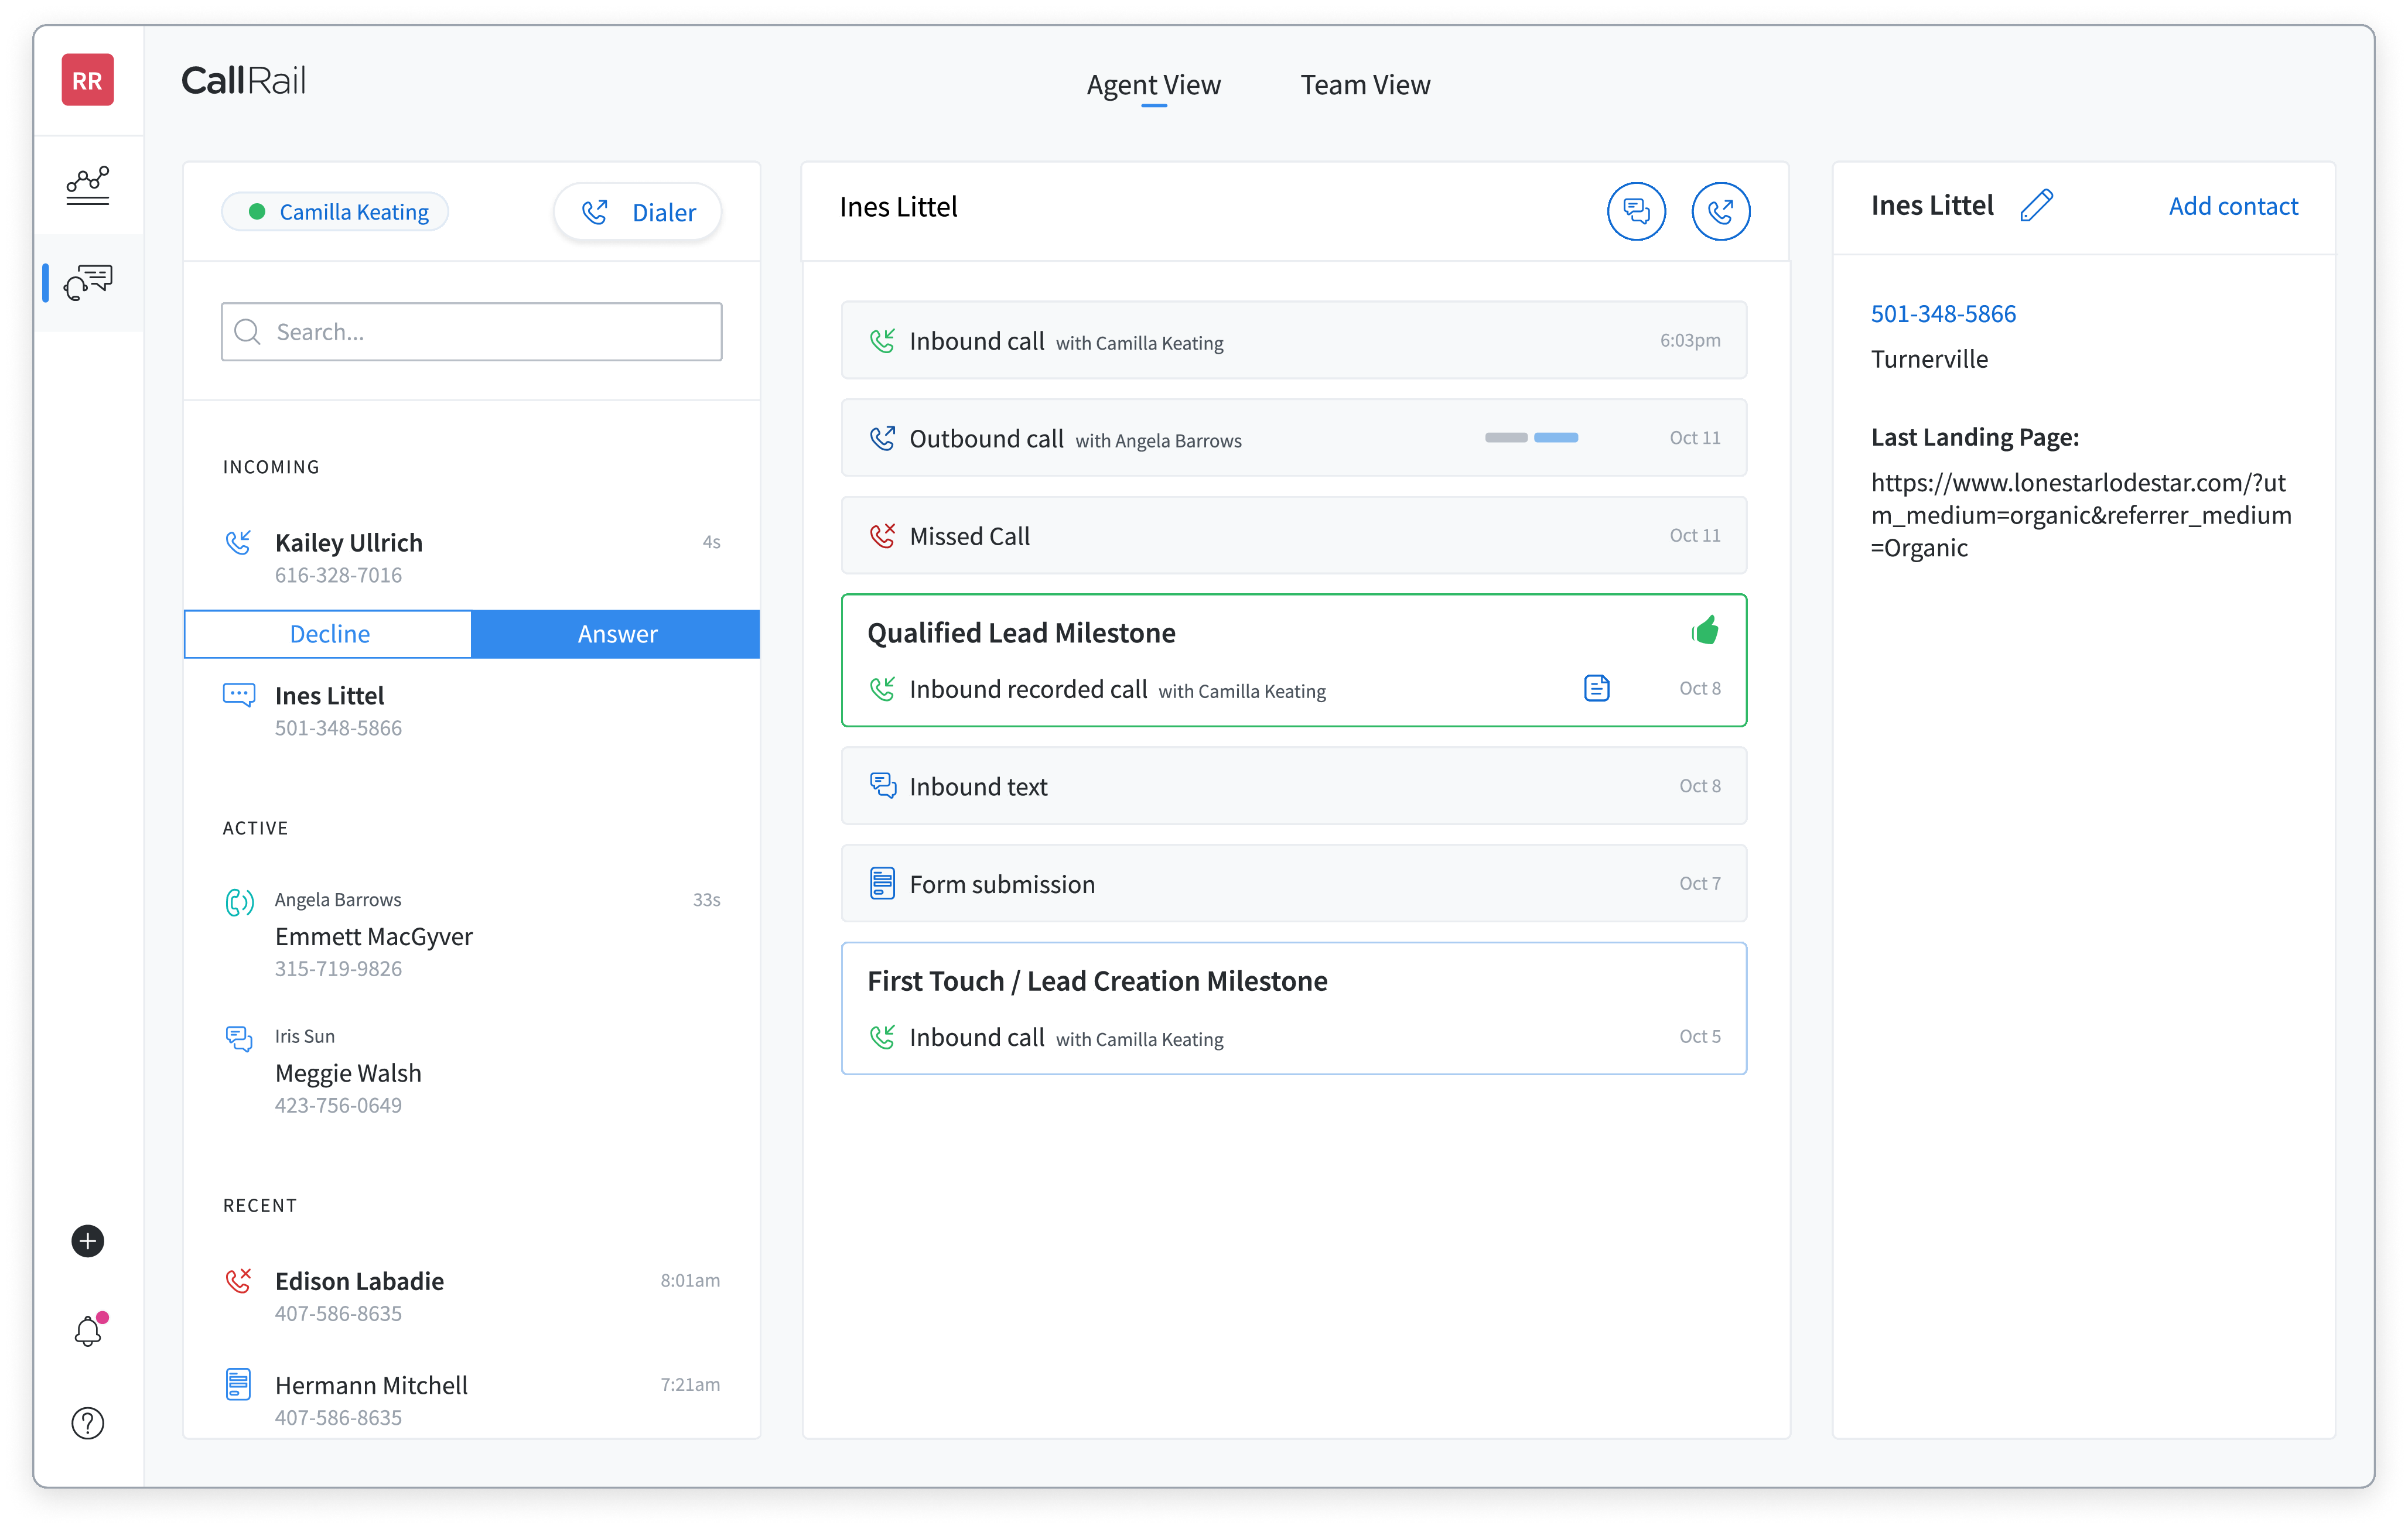2408x1529 pixels.
Task: Open text messaging via the chat bubble icon near Ines Littel
Action: coord(1636,211)
